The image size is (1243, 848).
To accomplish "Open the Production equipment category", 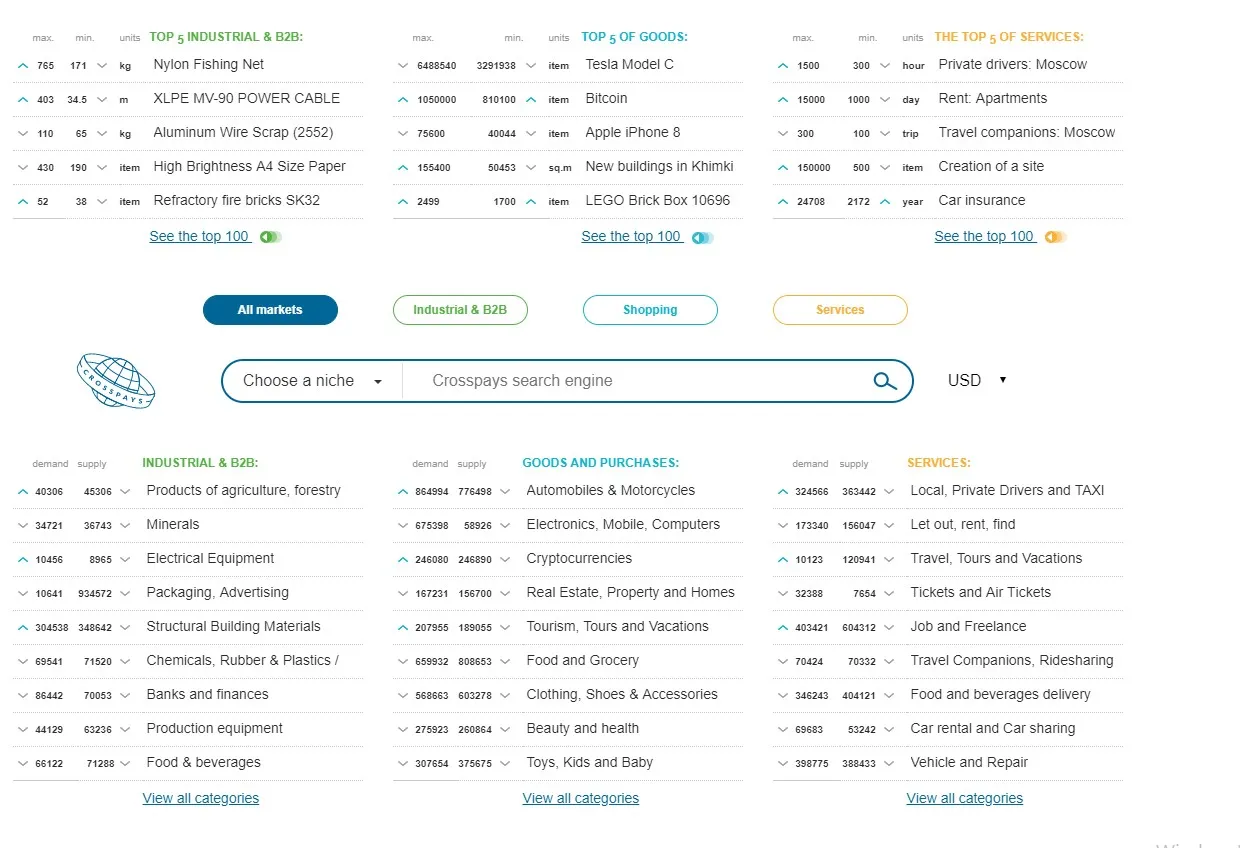I will 214,728.
